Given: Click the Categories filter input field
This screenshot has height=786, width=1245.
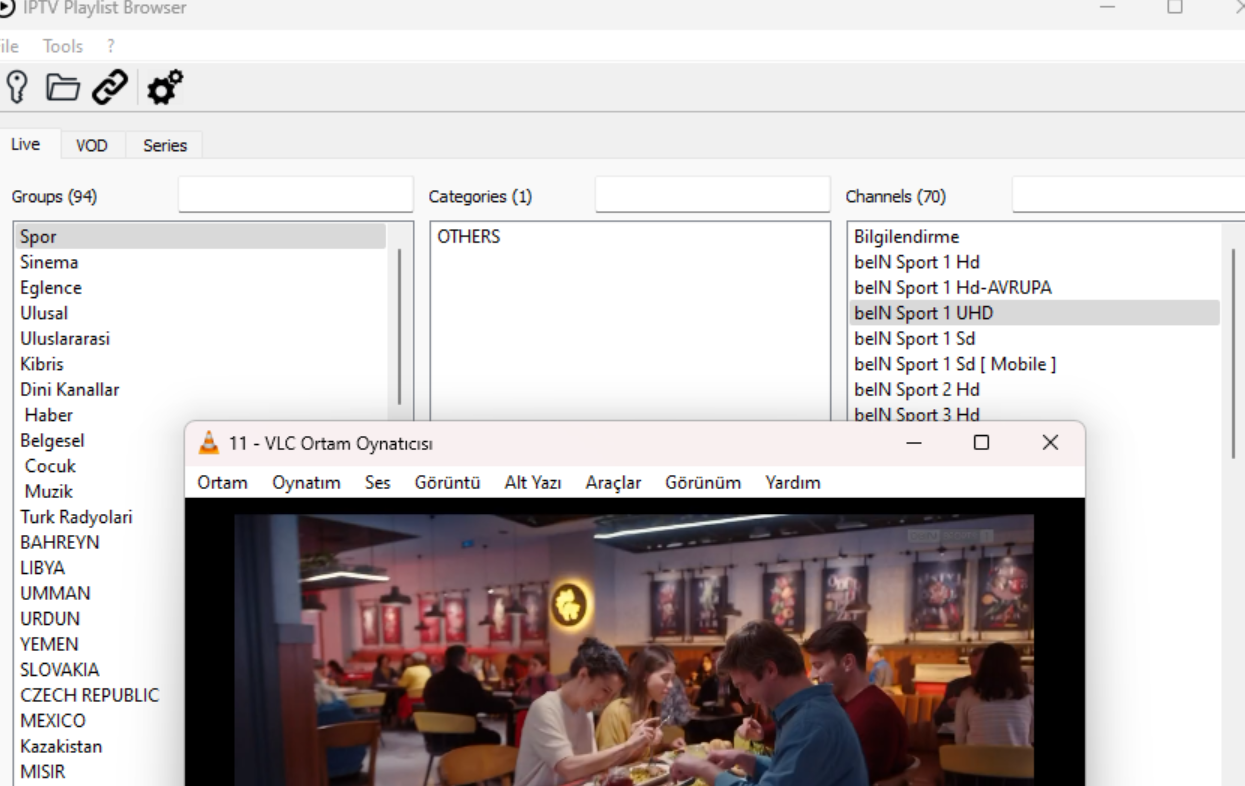Looking at the screenshot, I should (712, 195).
